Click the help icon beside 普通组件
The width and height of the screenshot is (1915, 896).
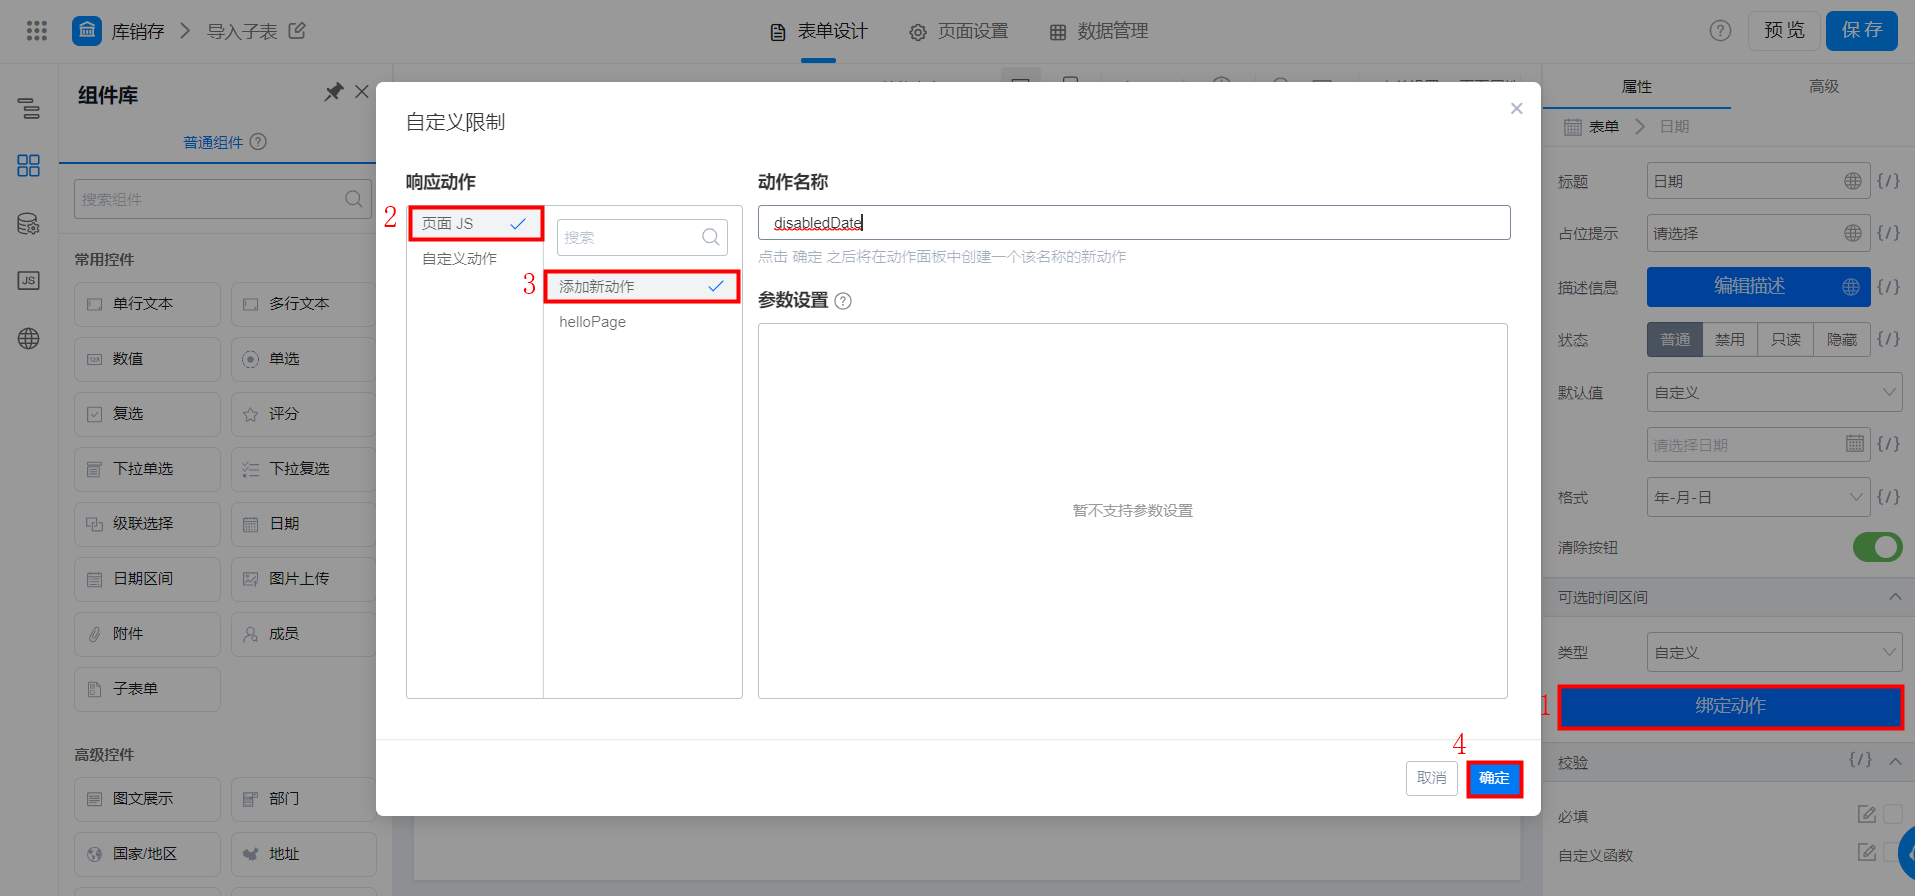coord(258,141)
